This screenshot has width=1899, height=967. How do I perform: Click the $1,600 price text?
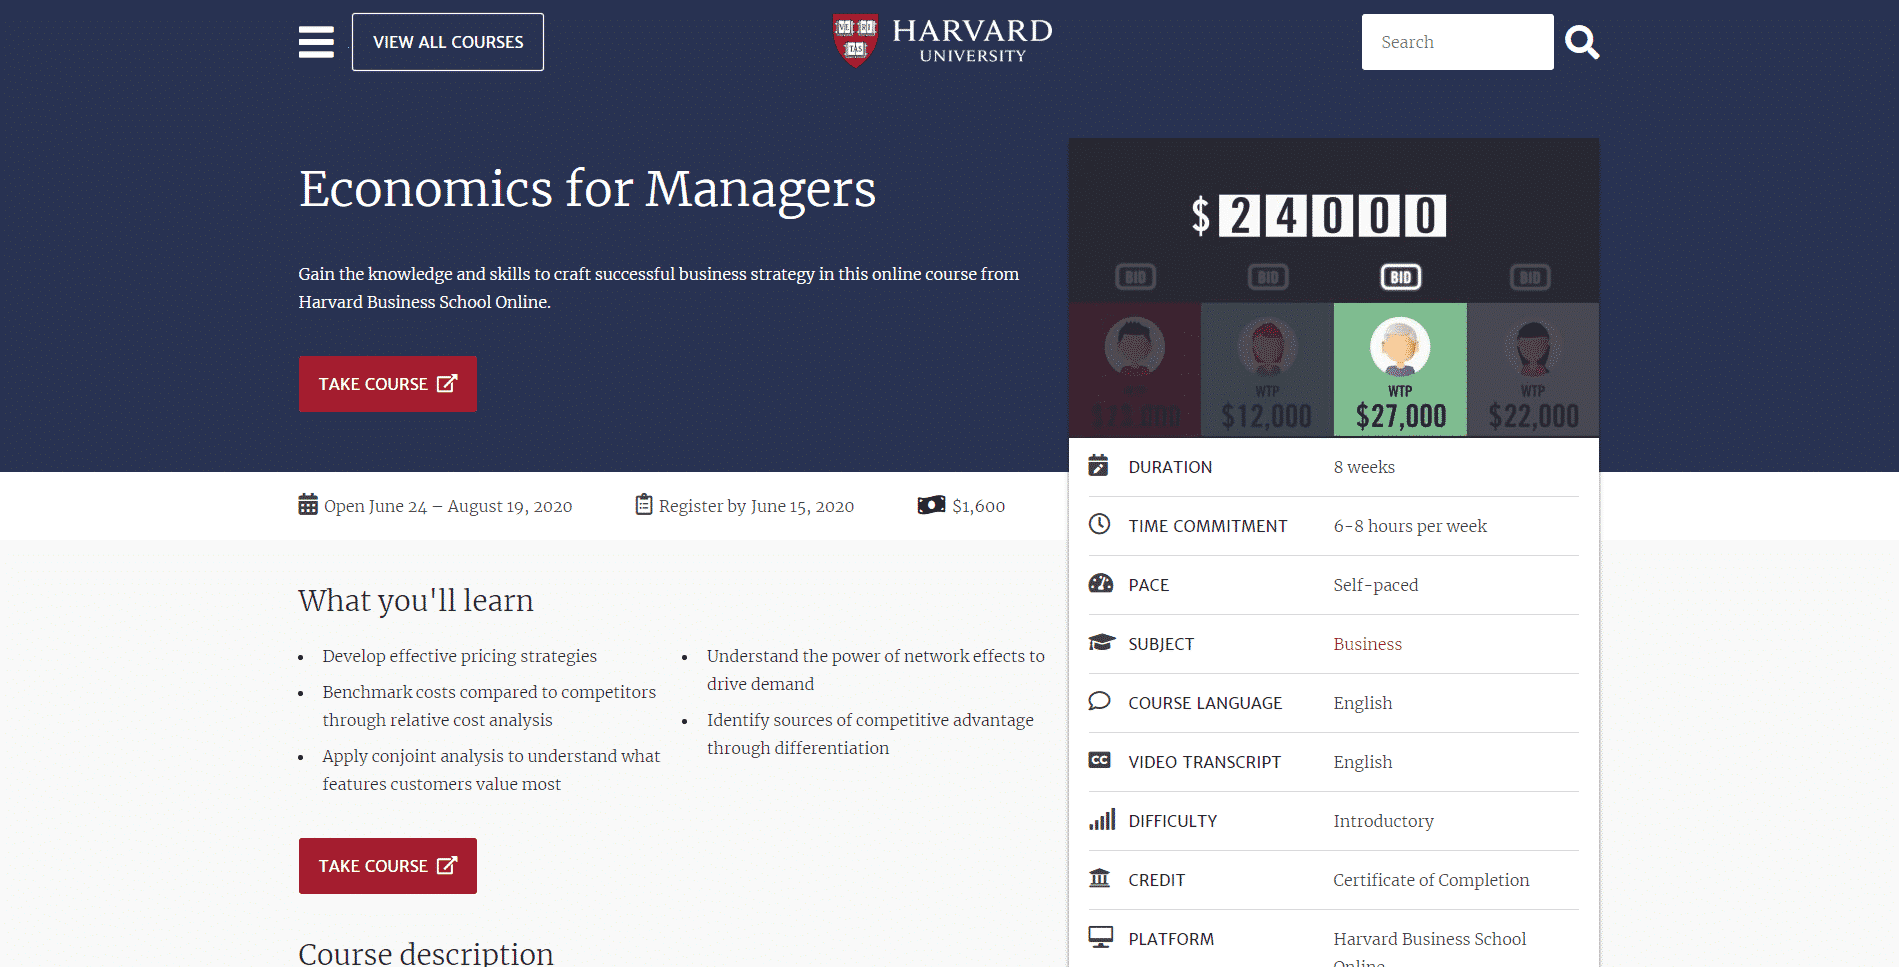tap(979, 506)
